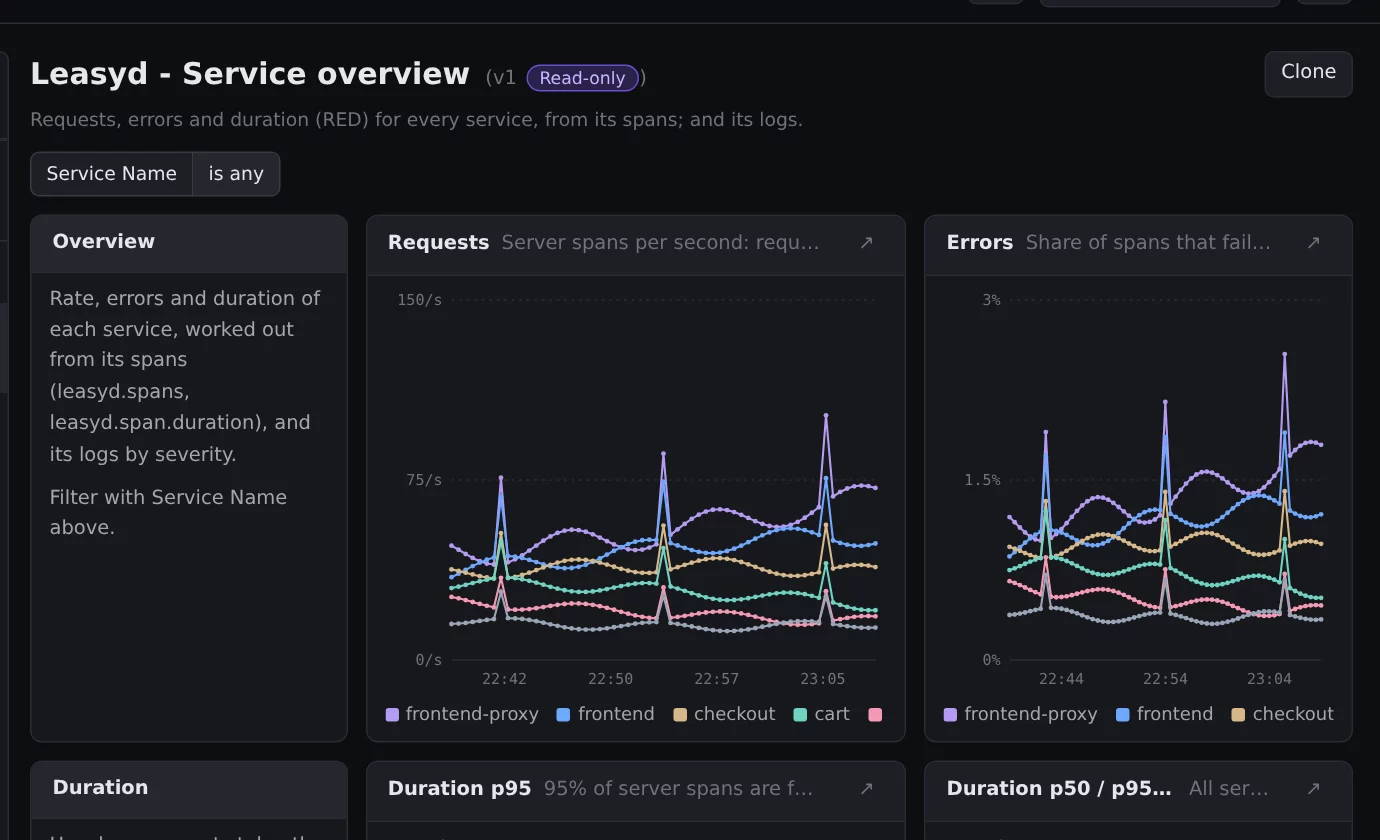Viewport: 1380px width, 840px height.
Task: Open the 'is any' filter dropdown
Action: pyautogui.click(x=236, y=174)
